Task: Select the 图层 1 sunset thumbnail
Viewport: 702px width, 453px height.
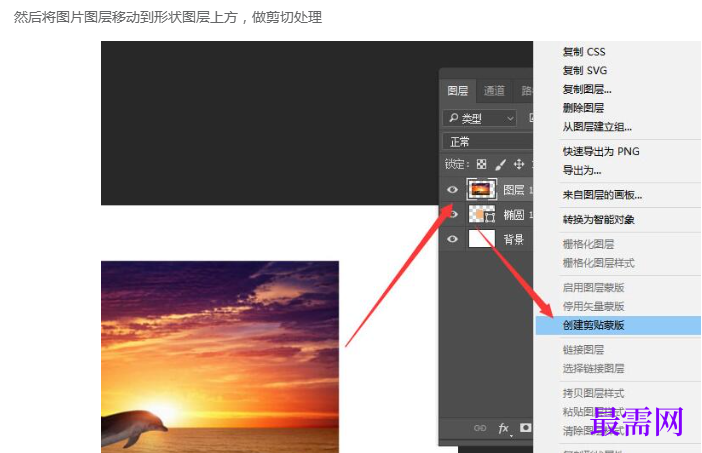Action: (482, 189)
